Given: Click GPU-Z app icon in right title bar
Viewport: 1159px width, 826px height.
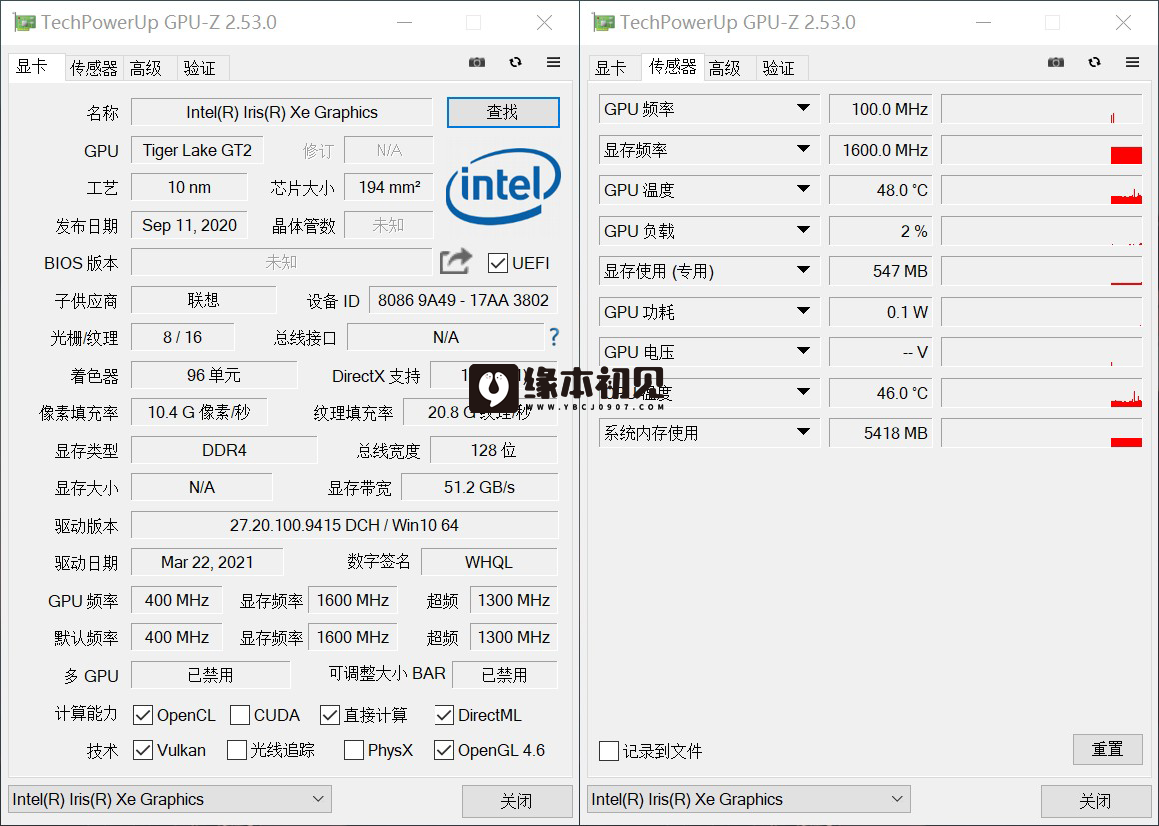Looking at the screenshot, I should pos(603,22).
